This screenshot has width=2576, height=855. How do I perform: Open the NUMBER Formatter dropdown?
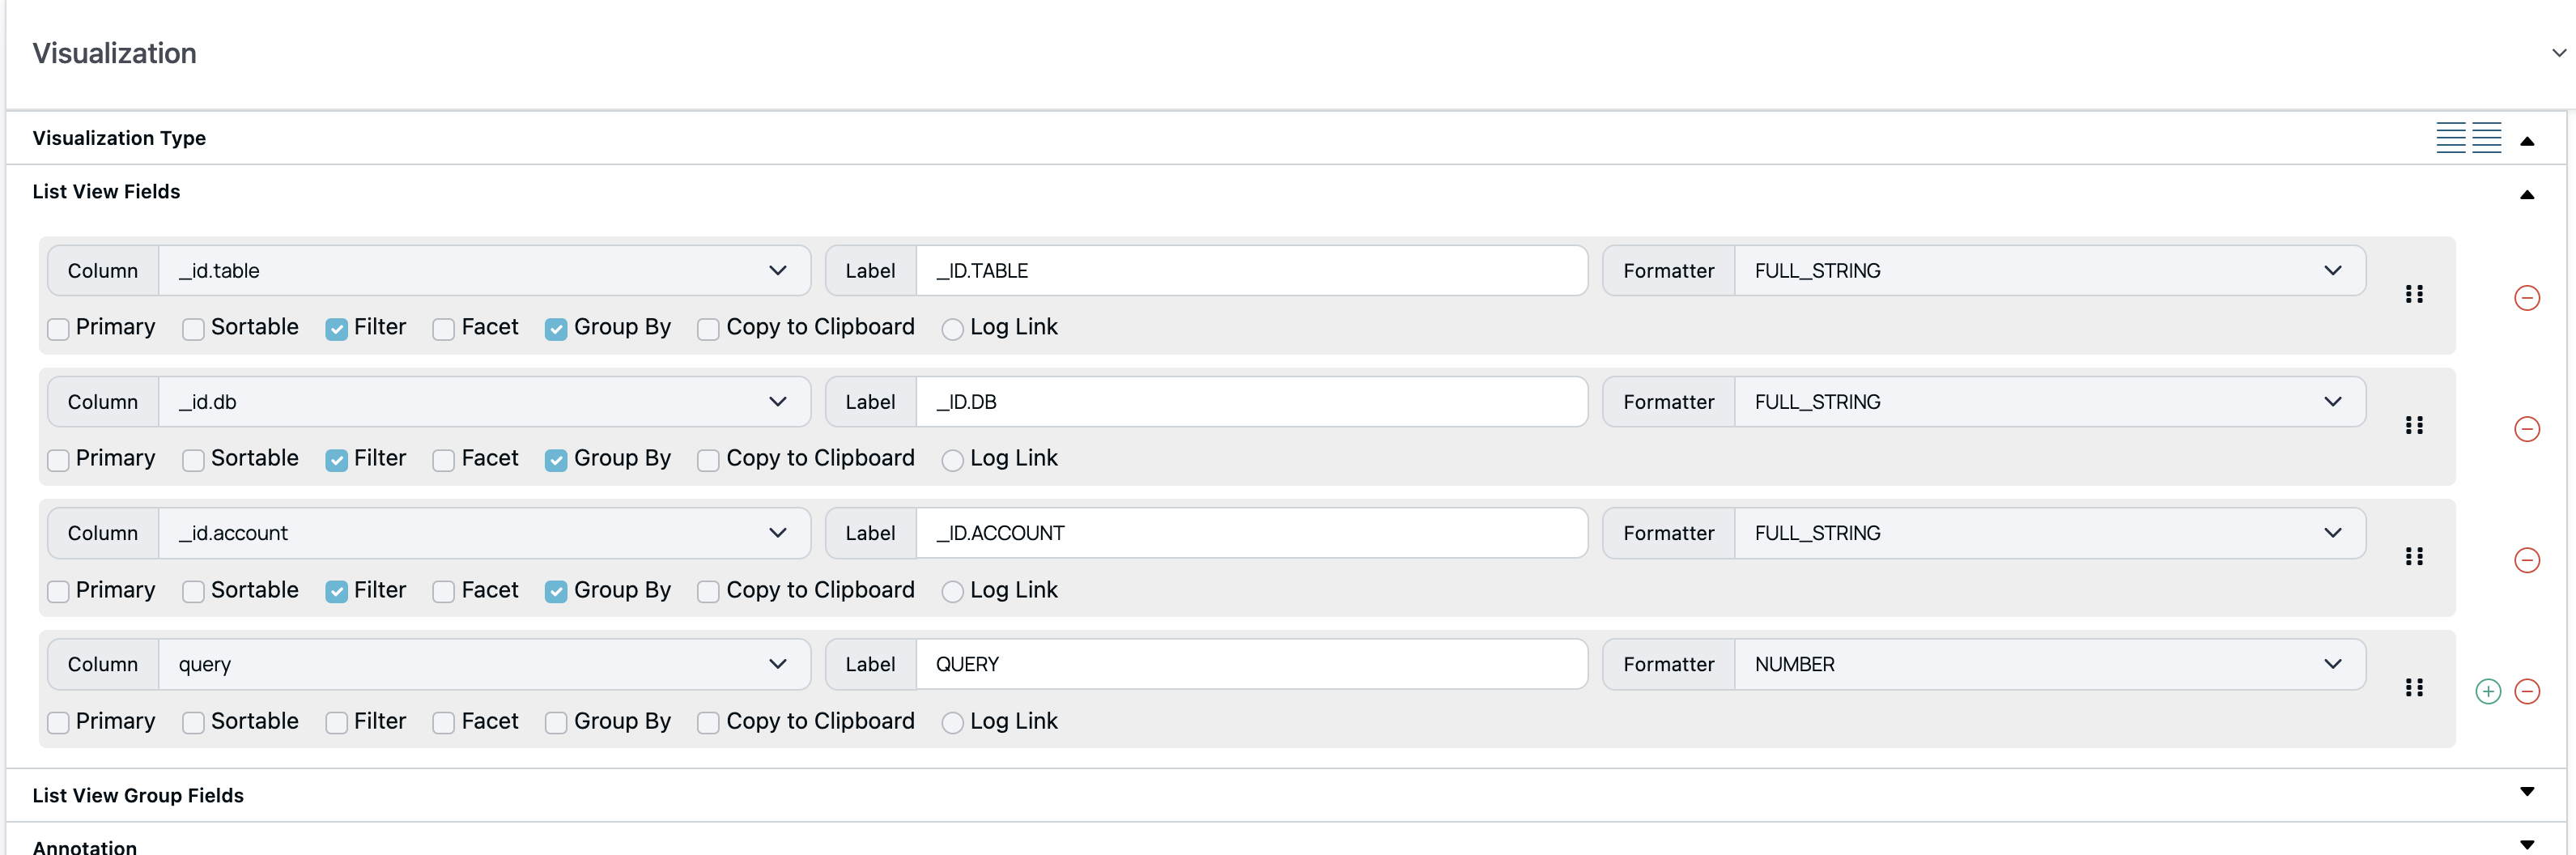coord(2049,664)
